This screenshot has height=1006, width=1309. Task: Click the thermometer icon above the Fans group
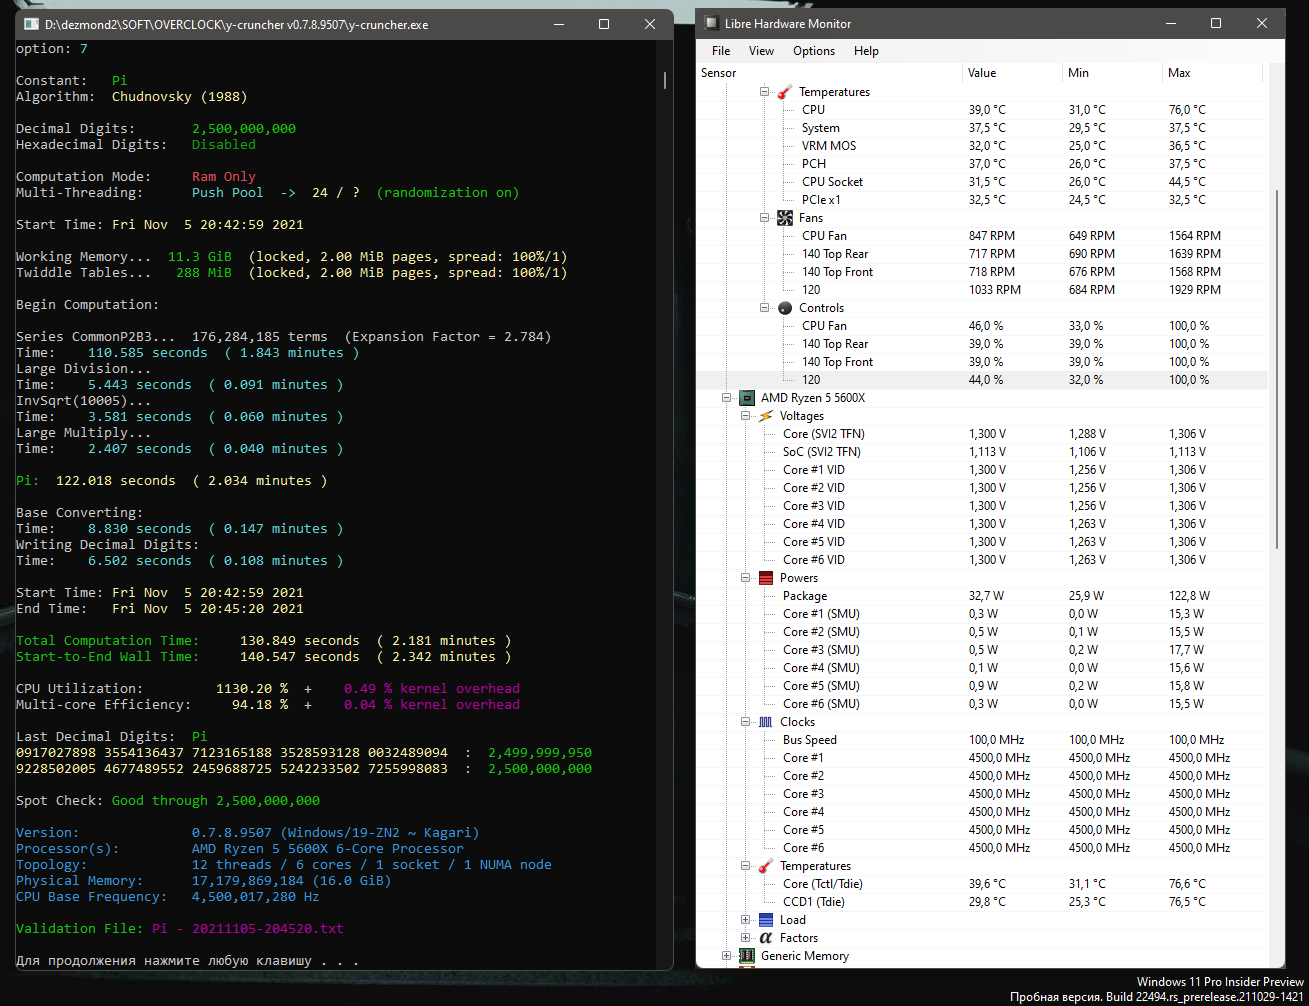pos(785,92)
